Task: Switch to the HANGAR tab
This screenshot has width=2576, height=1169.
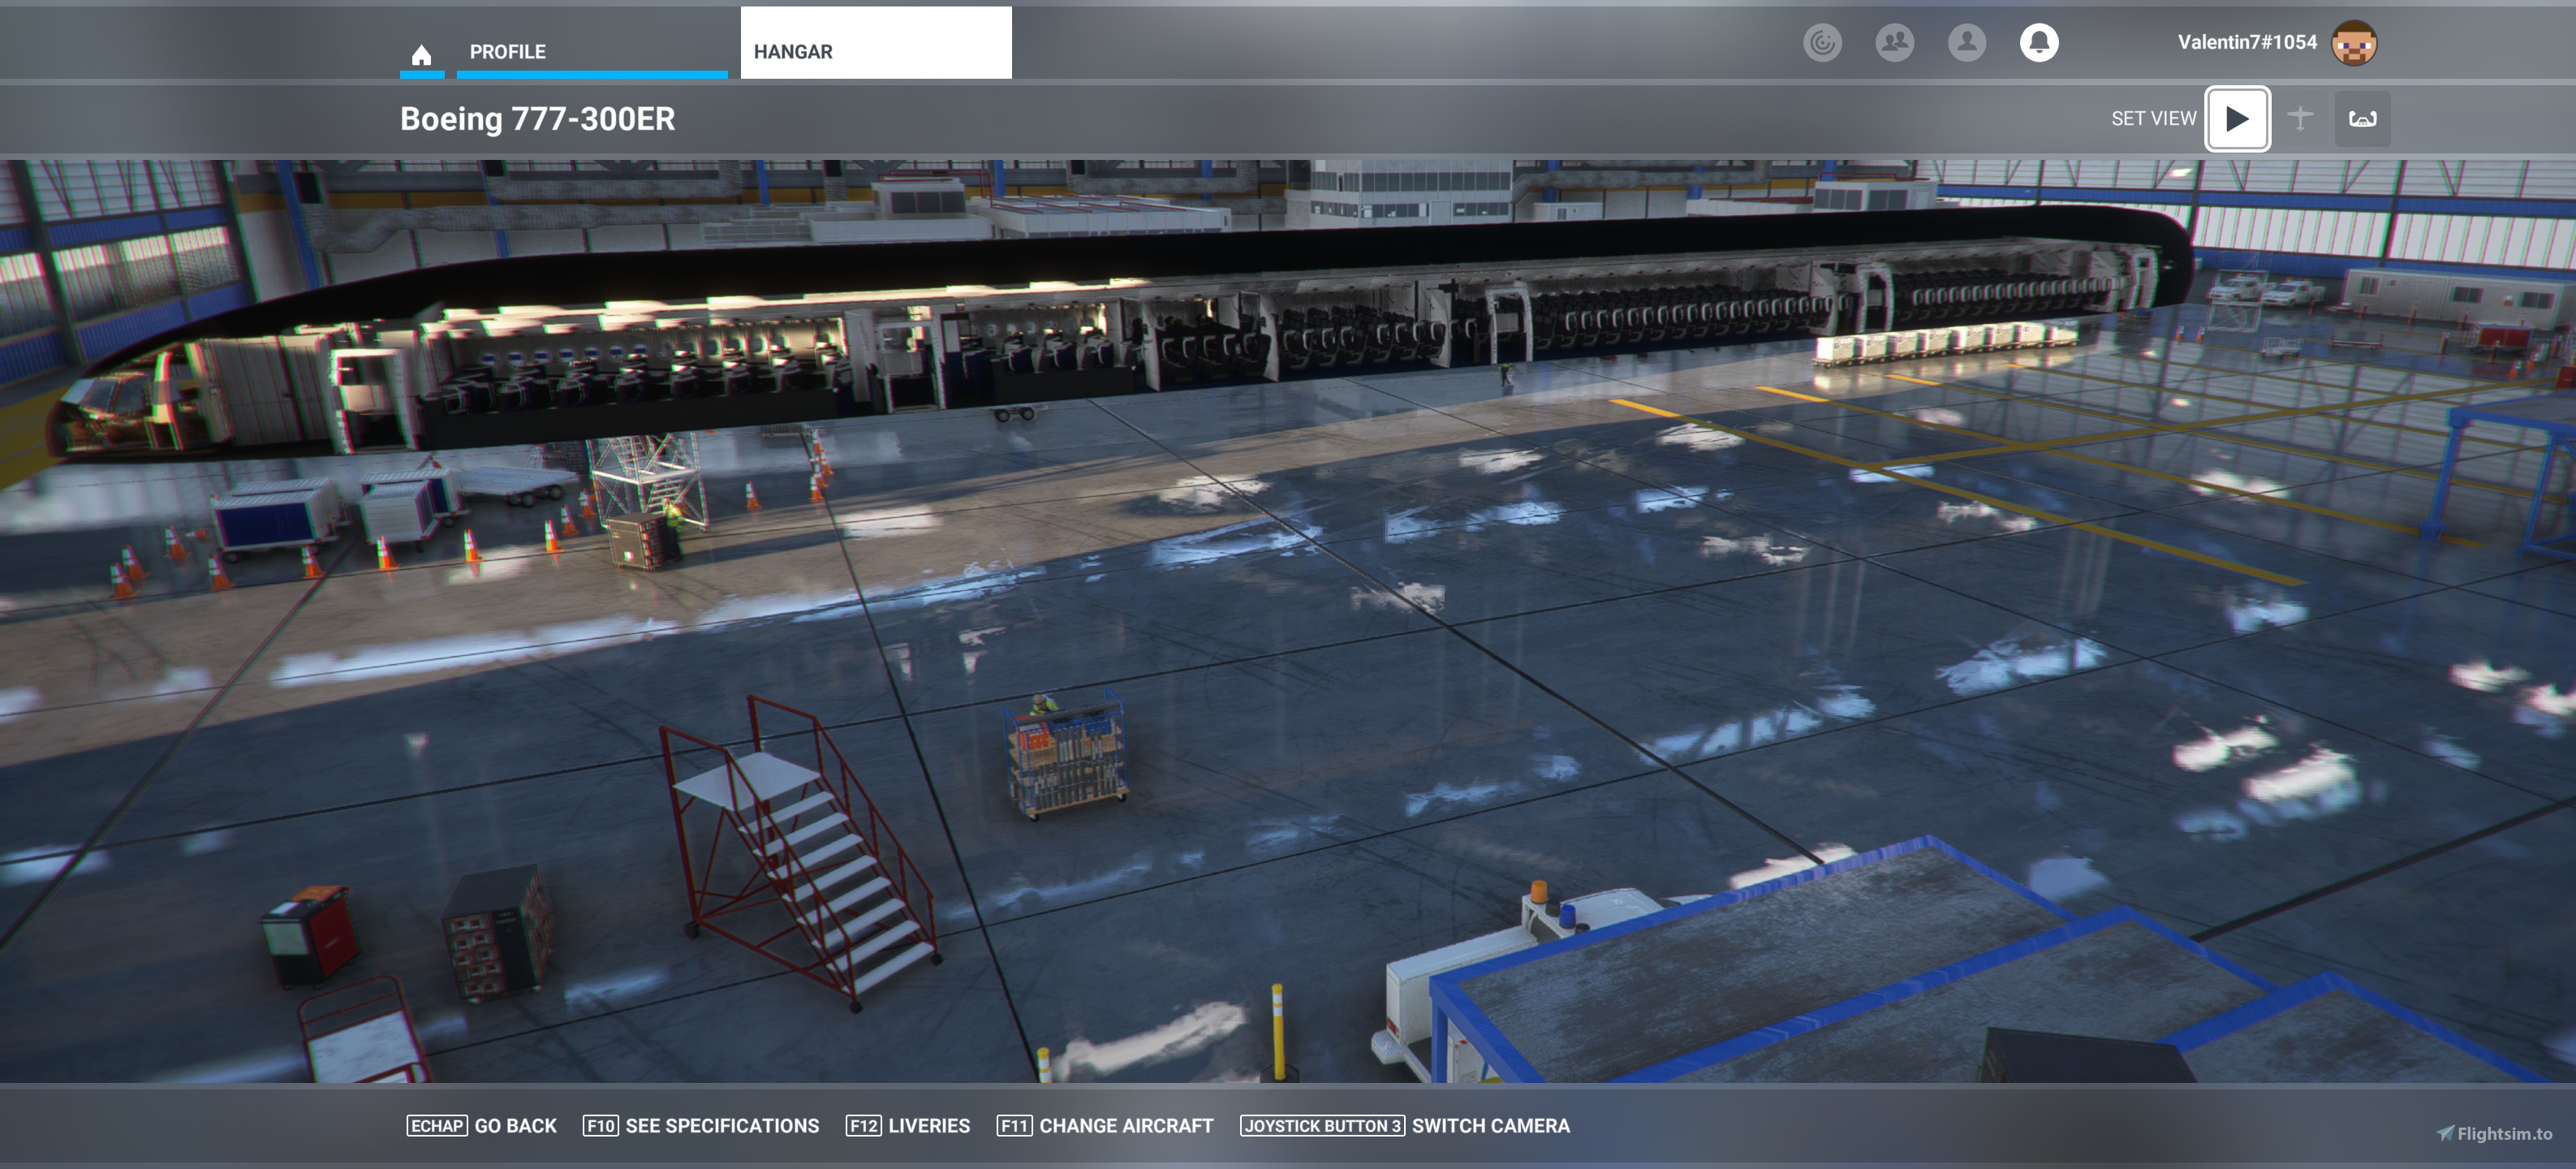Action: pyautogui.click(x=793, y=51)
